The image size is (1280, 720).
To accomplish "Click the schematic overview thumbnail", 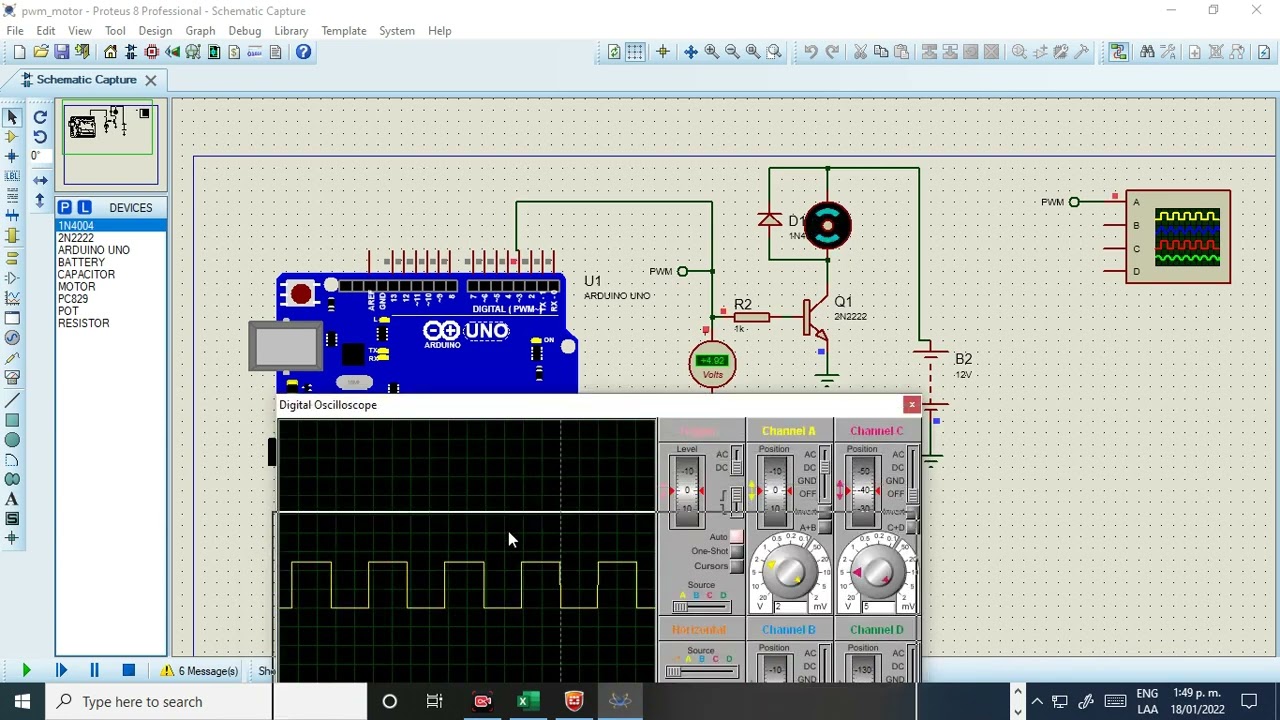I will (111, 143).
